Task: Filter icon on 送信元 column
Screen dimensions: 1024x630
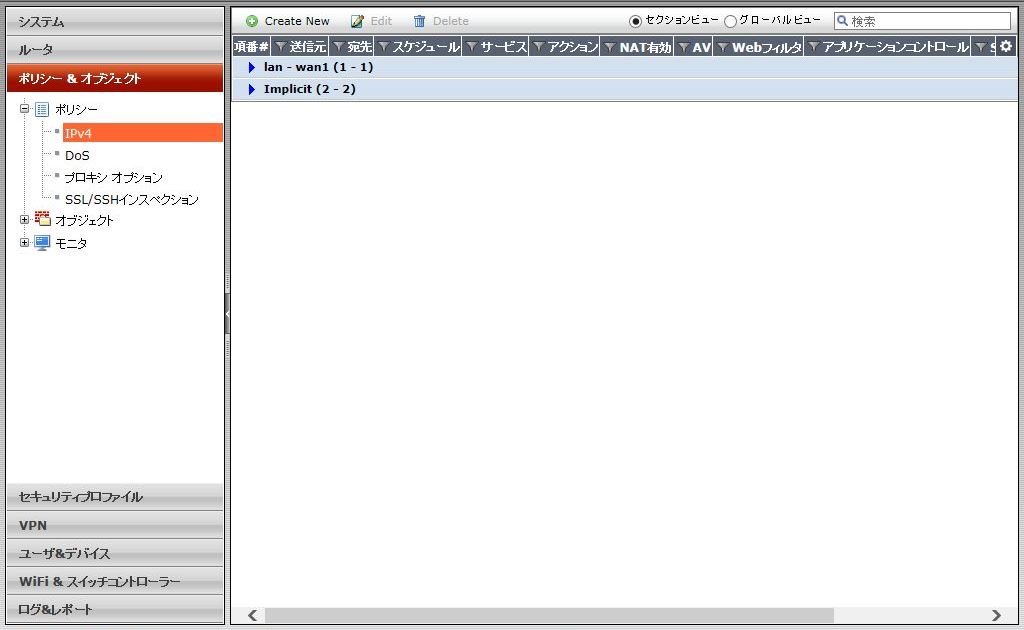Action: (281, 47)
